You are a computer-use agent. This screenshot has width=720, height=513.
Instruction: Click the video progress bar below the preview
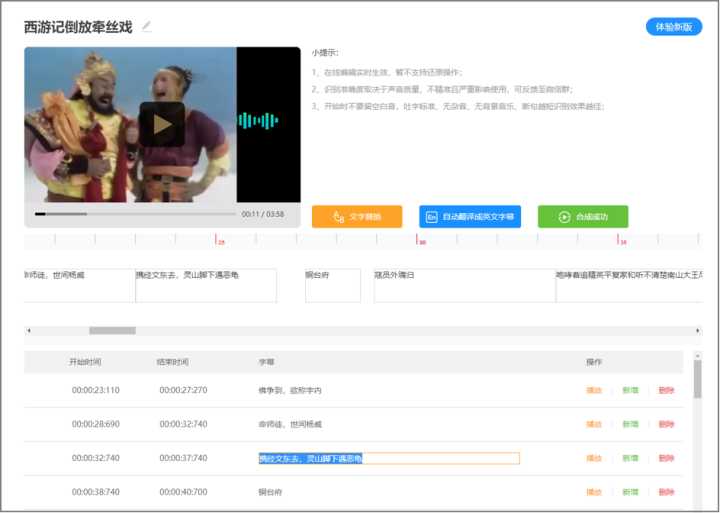pyautogui.click(x=135, y=214)
